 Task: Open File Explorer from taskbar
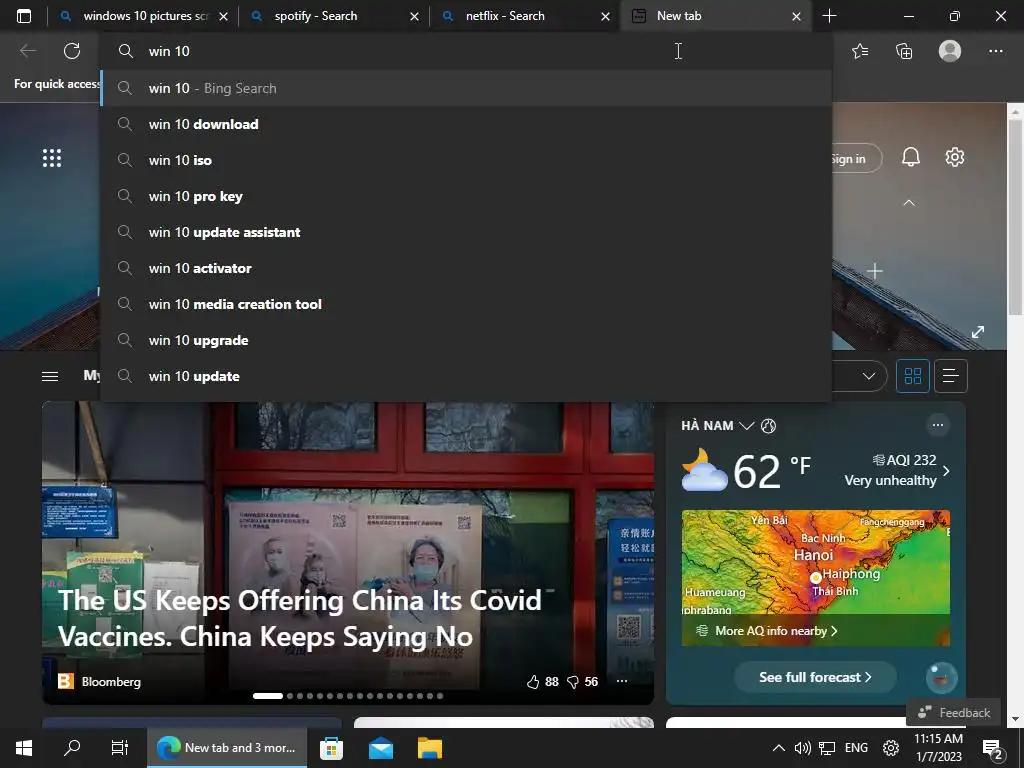pos(430,748)
